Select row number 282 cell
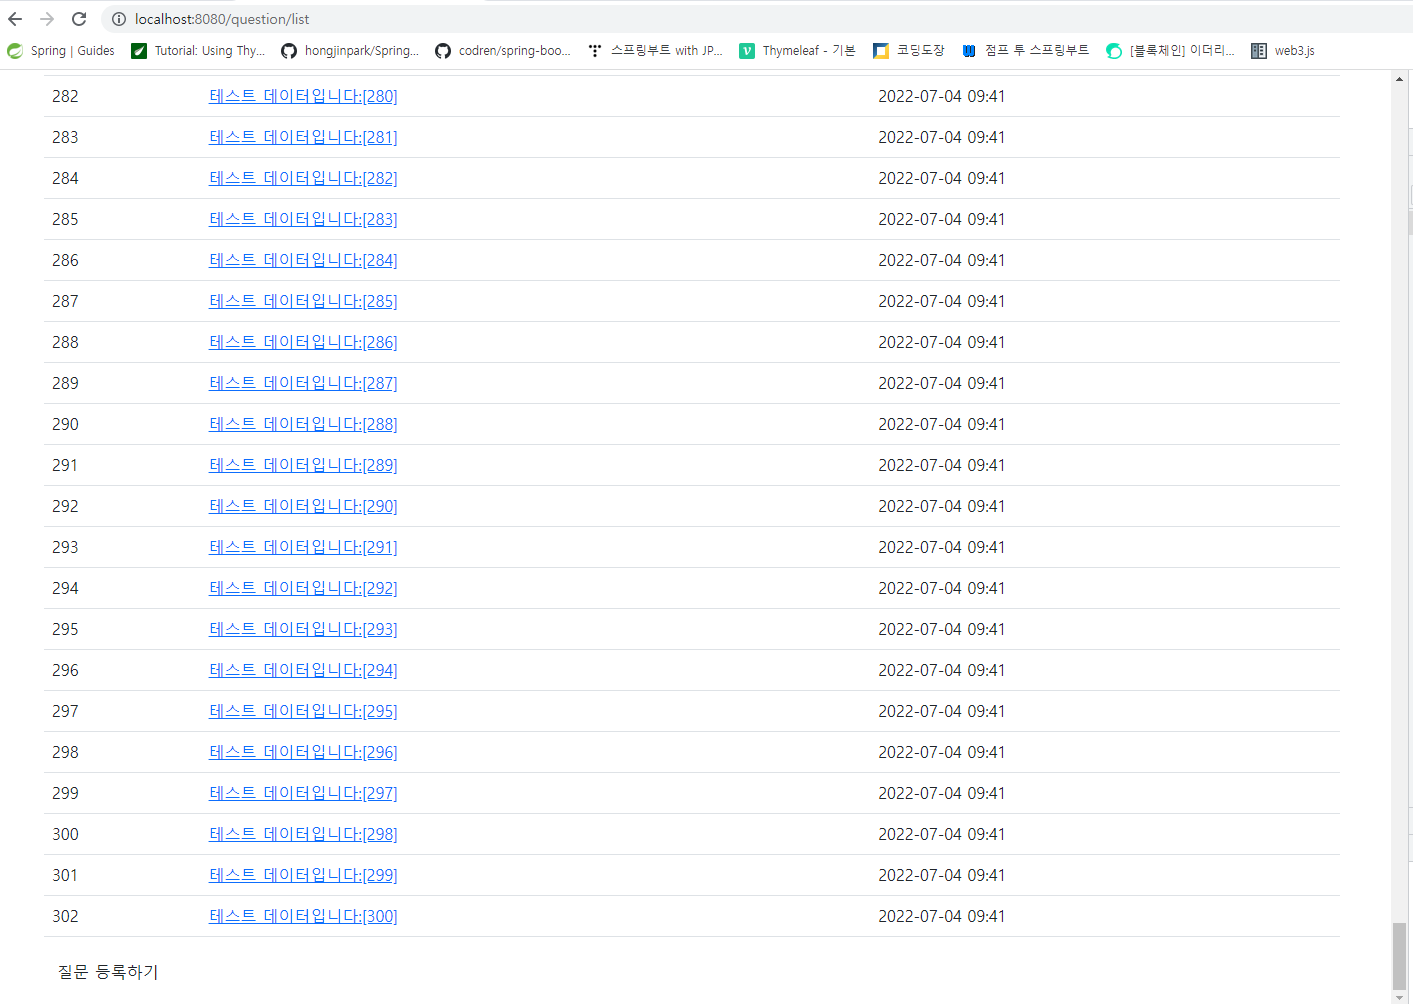This screenshot has height=1004, width=1413. 65,96
